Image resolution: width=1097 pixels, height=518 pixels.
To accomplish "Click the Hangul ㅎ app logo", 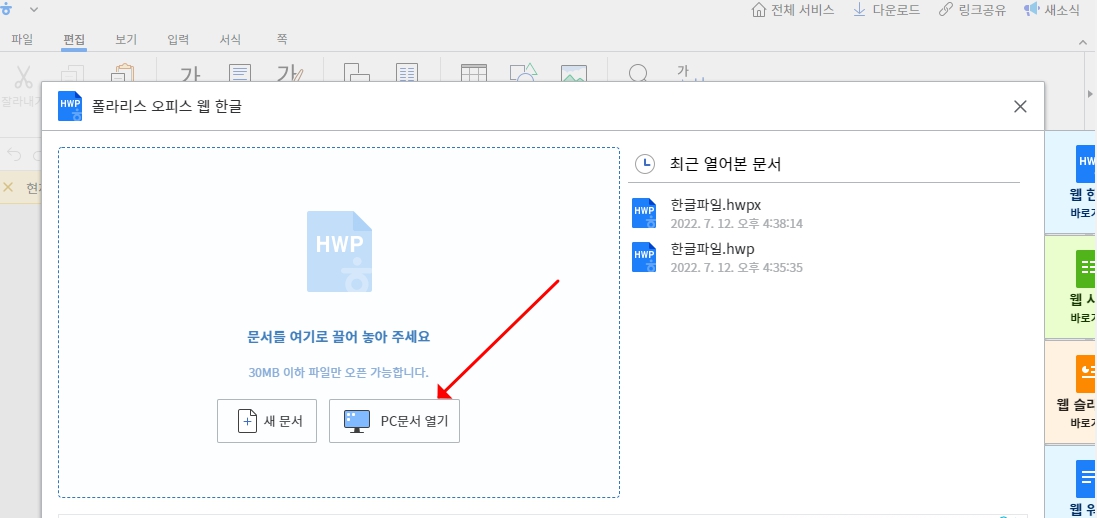I will click(x=6, y=9).
